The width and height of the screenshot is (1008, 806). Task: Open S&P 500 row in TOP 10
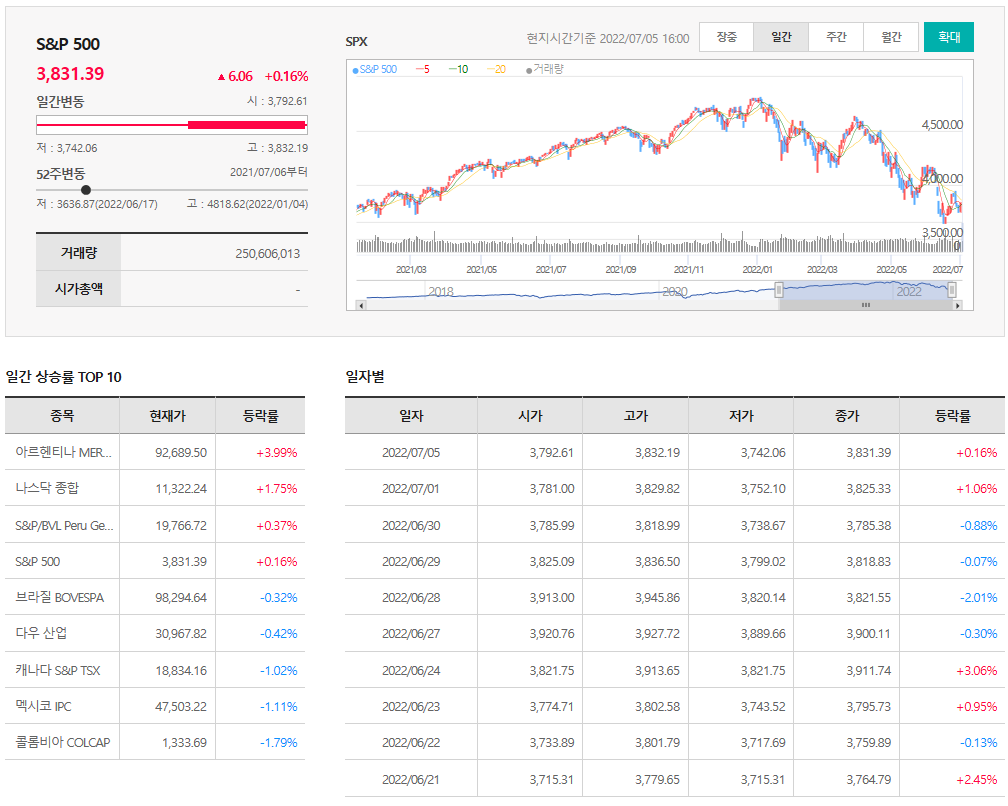tap(155, 561)
